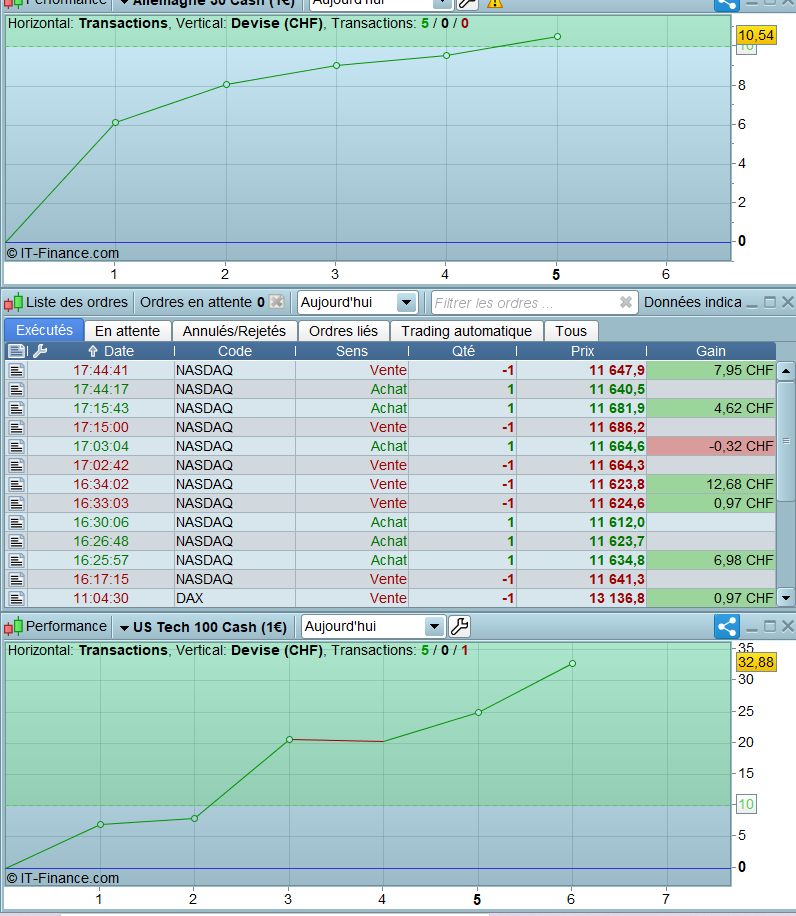Switch to the Exécutés tab

[44, 330]
